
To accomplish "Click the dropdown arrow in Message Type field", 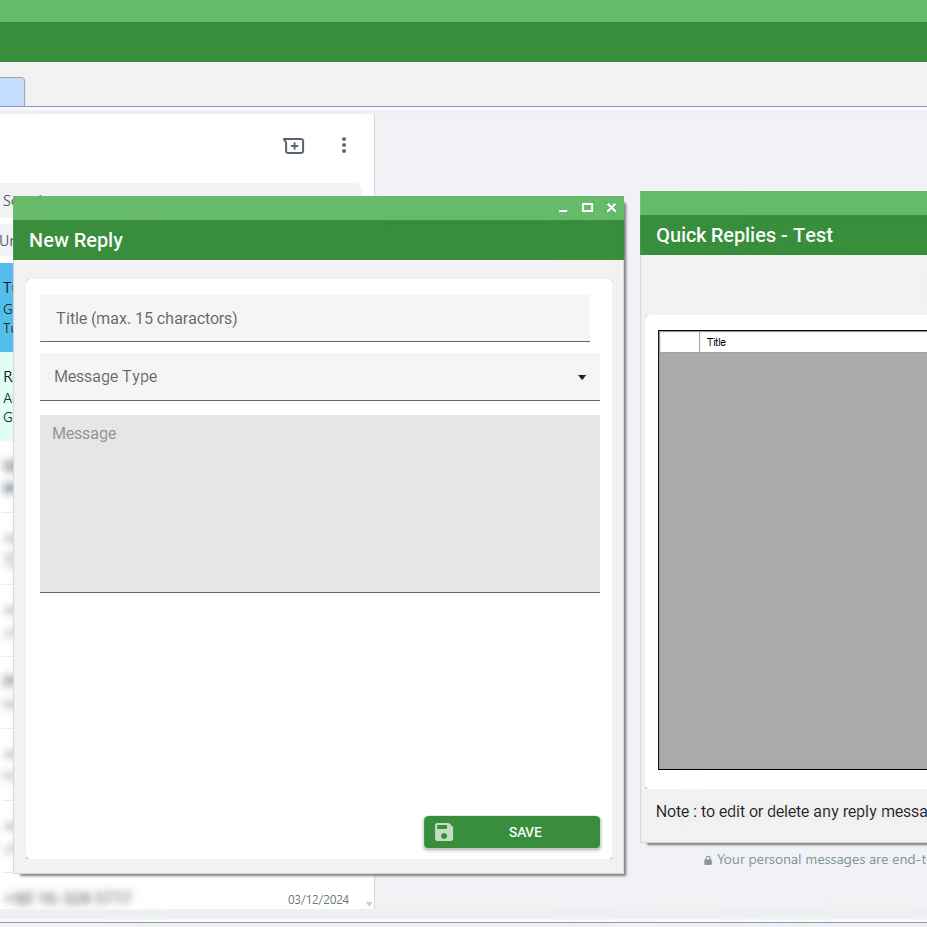I will 582,378.
